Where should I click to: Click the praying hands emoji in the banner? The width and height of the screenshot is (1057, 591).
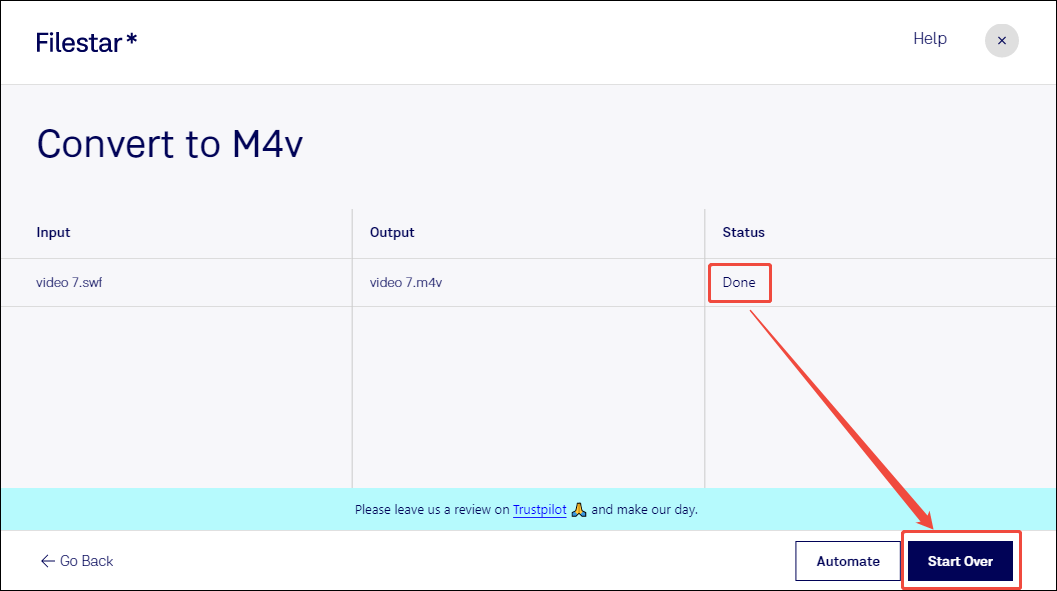tap(578, 510)
